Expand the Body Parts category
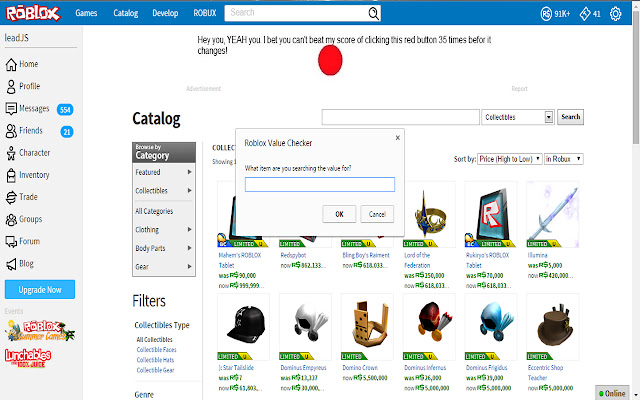This screenshot has height=400, width=640. (164, 248)
